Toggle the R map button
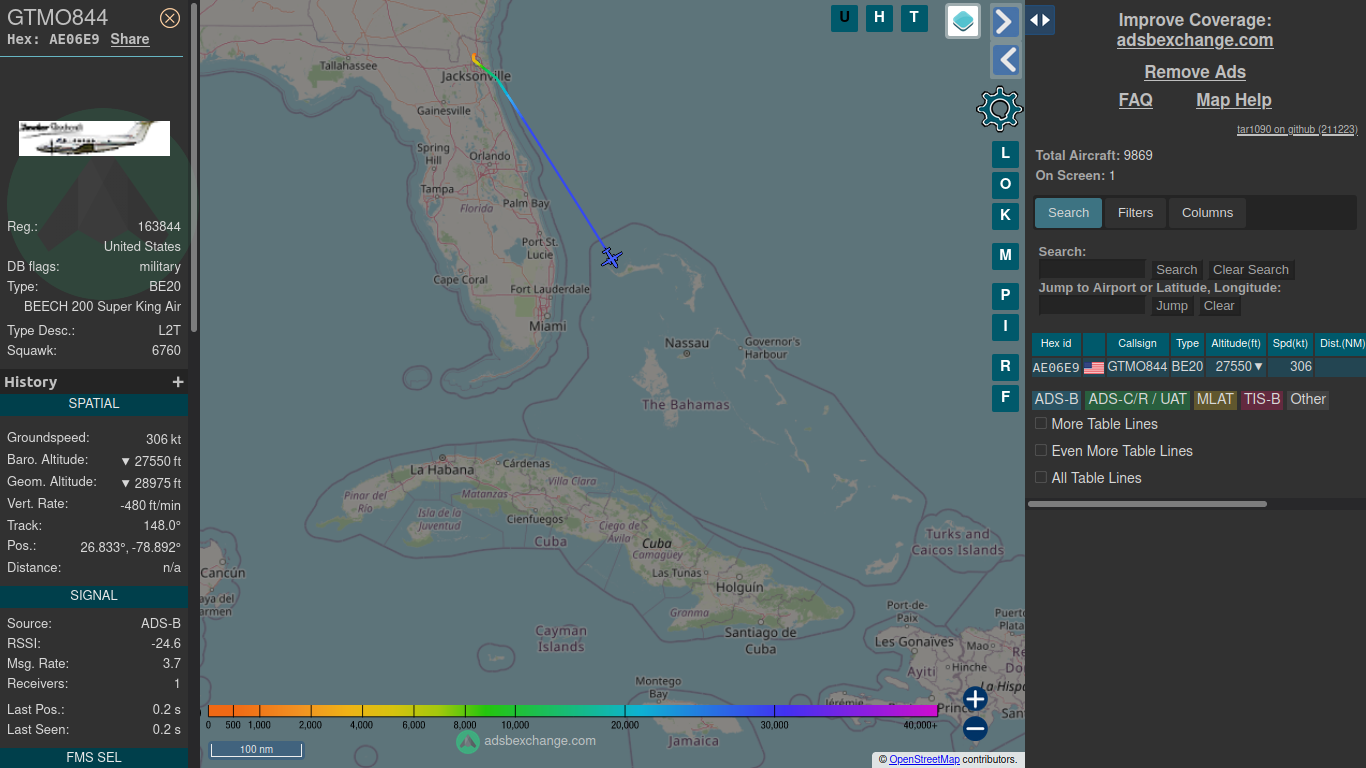Viewport: 1366px width, 768px height. point(1005,367)
